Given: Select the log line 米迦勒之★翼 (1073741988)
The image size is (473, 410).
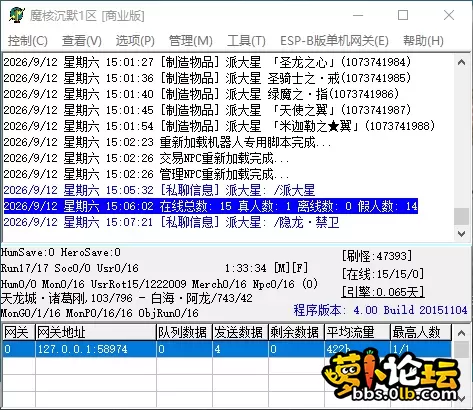Looking at the screenshot, I should coord(219,126).
